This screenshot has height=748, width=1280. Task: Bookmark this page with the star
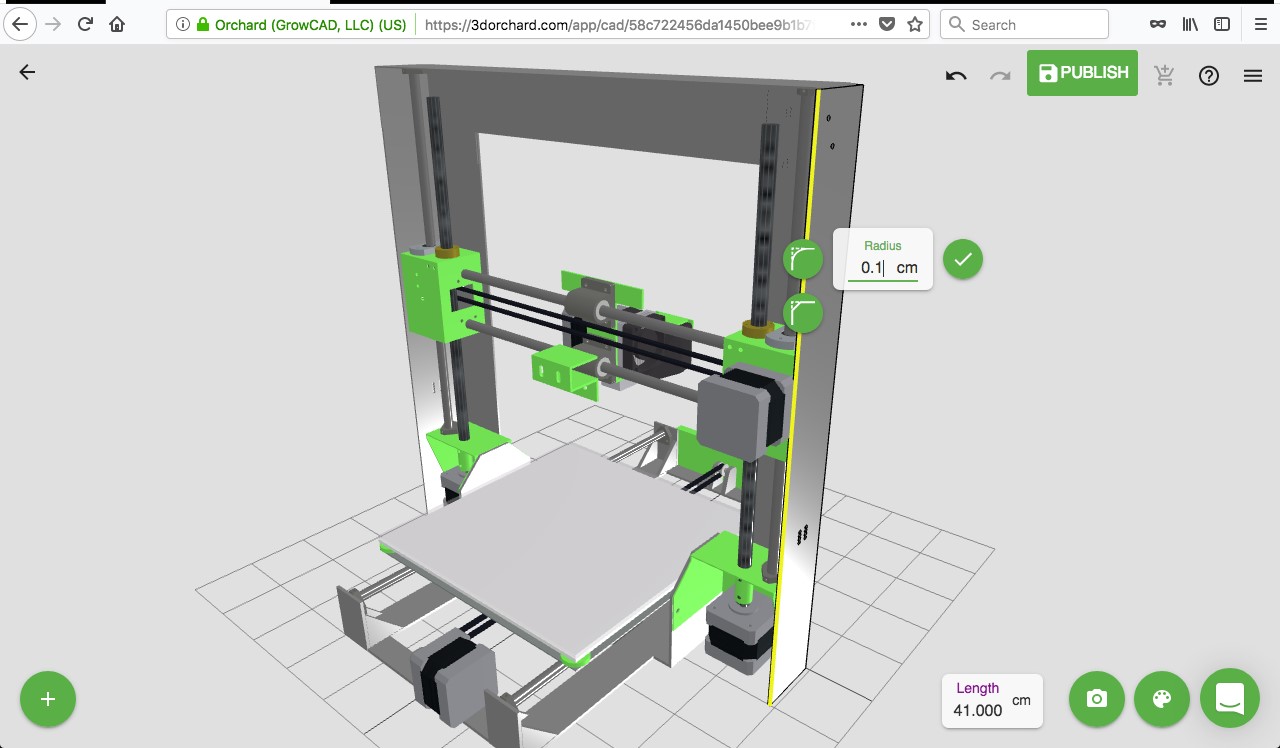tap(915, 24)
